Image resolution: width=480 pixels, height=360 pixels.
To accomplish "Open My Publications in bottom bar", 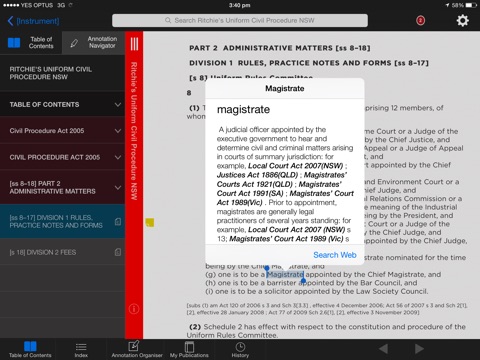I will point(189,349).
